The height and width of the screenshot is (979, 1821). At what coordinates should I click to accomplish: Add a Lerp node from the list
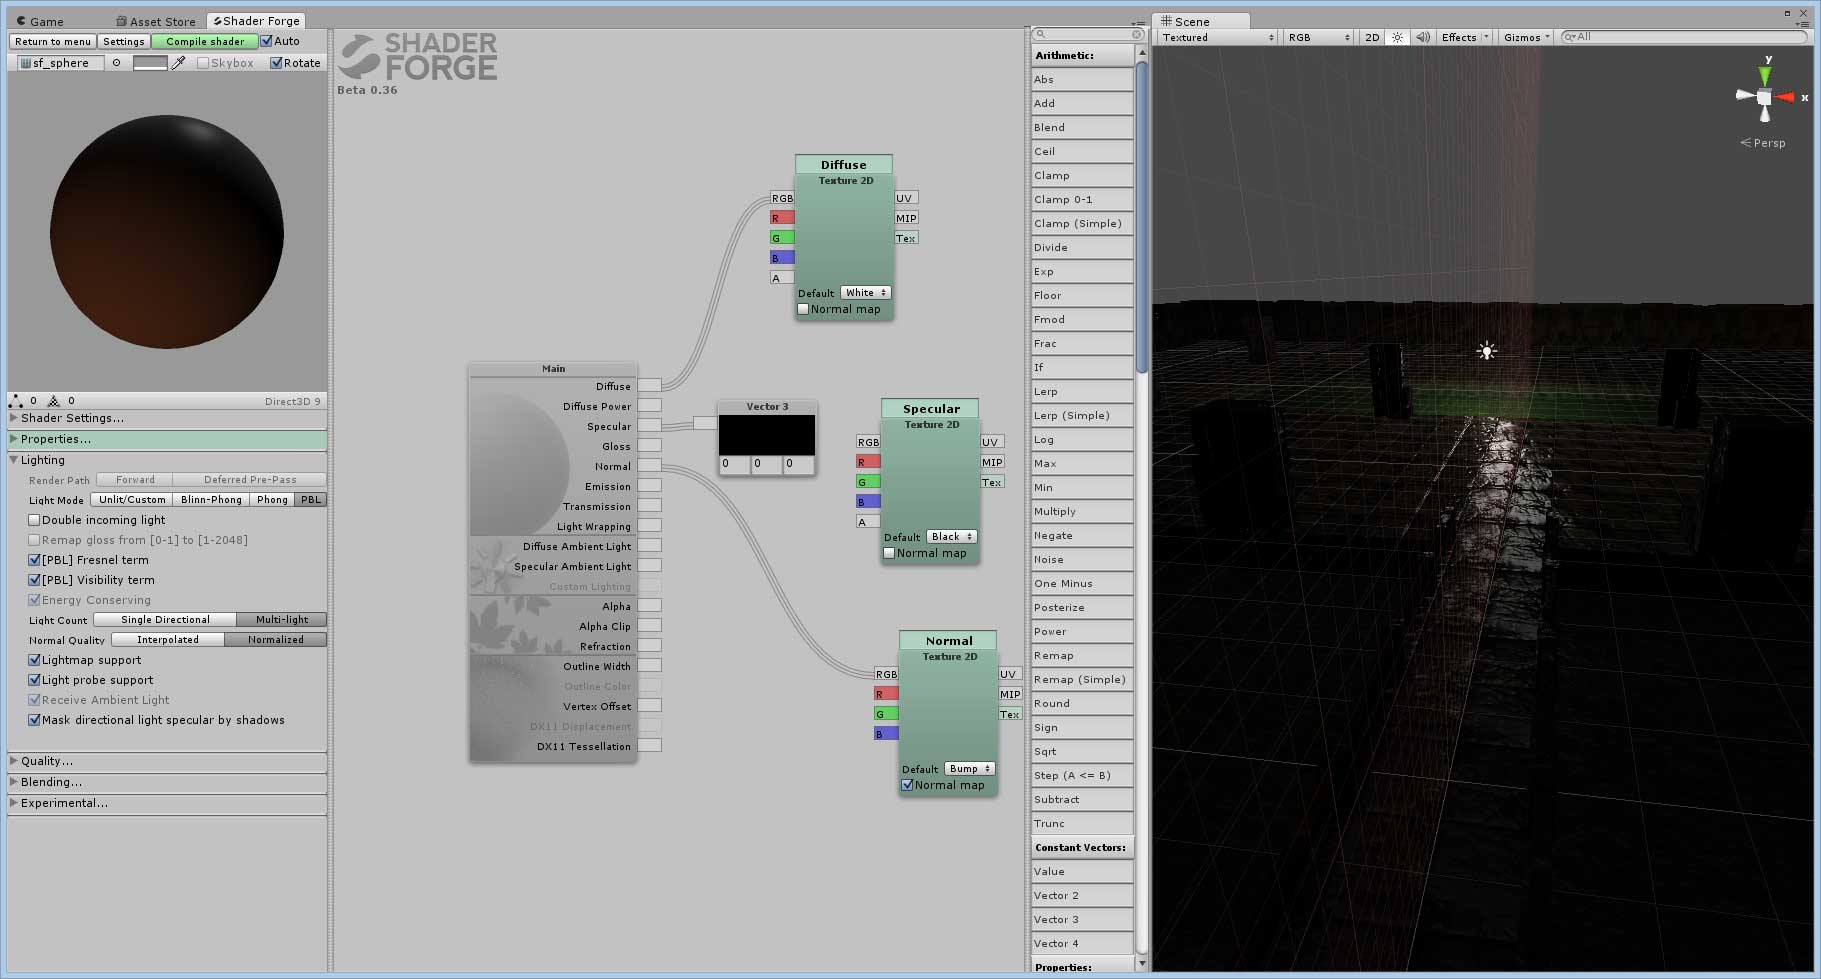tap(1082, 392)
